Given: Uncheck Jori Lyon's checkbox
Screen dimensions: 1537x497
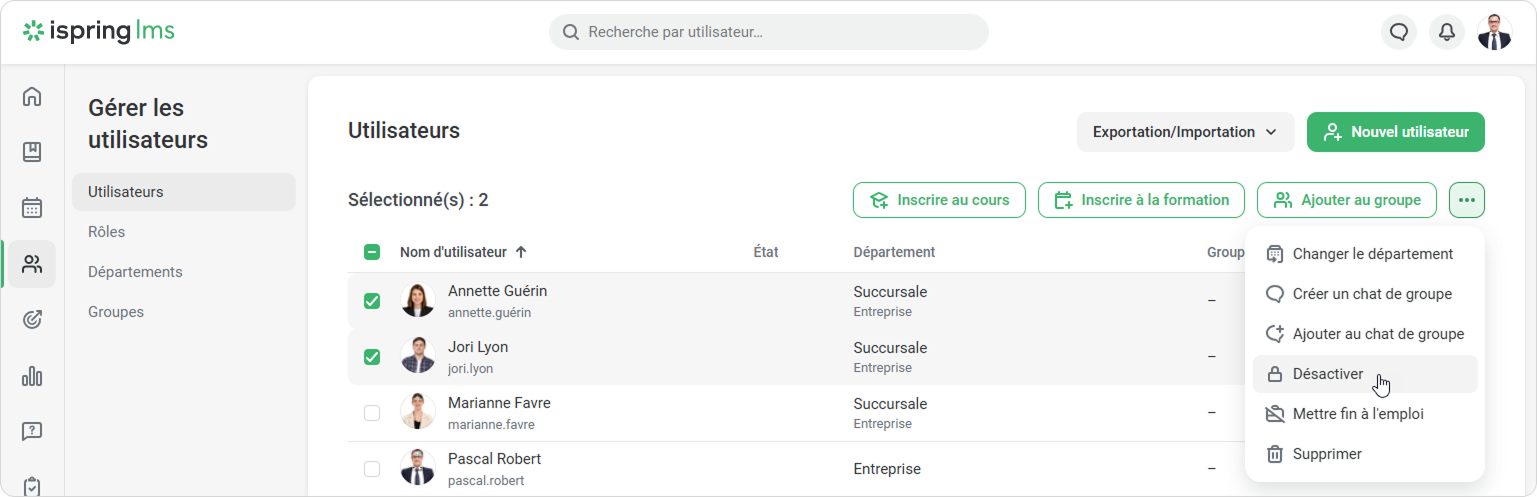Looking at the screenshot, I should point(372,357).
